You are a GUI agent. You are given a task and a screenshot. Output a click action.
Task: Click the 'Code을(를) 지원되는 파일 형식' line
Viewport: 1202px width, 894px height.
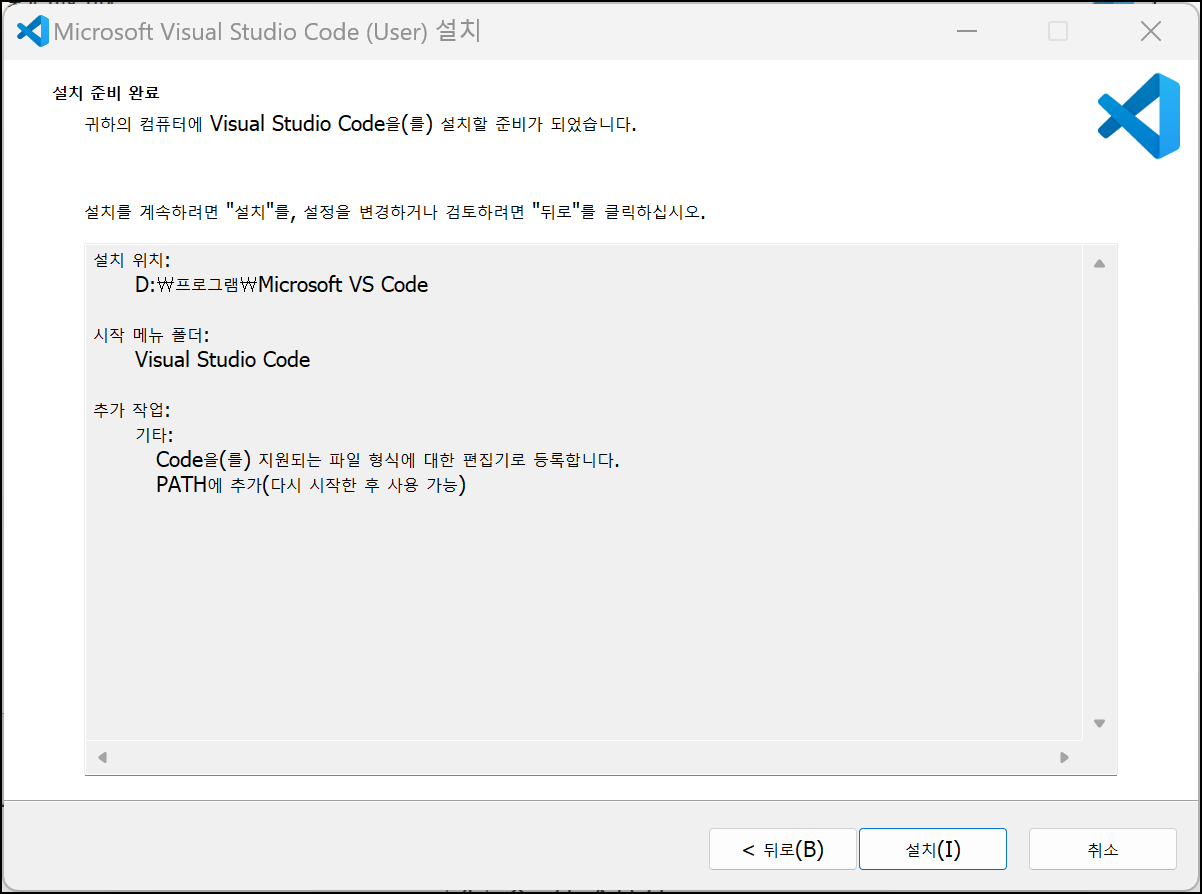(387, 460)
